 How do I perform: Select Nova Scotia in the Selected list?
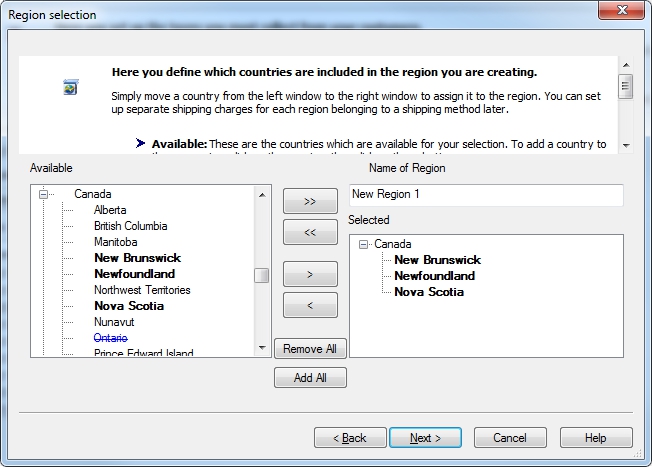(429, 292)
